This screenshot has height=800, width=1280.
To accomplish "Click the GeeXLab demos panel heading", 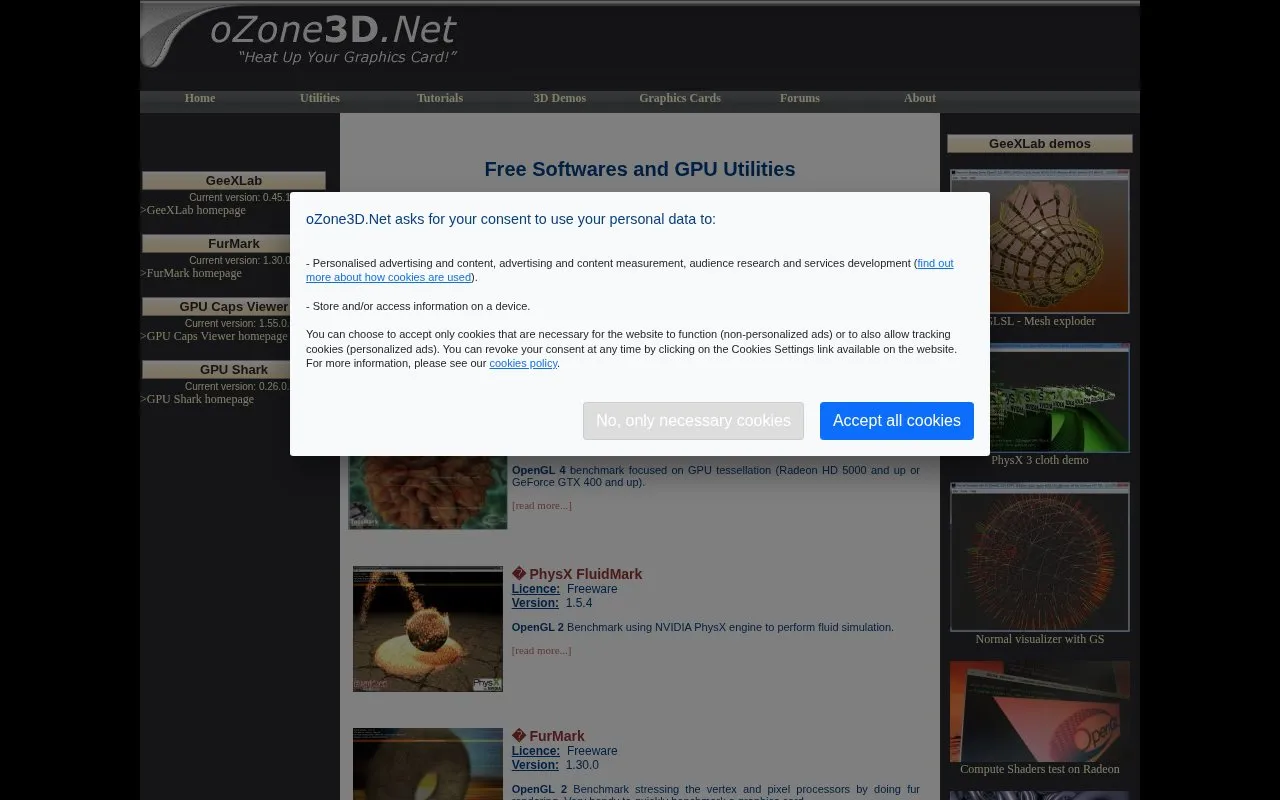I will point(1040,144).
